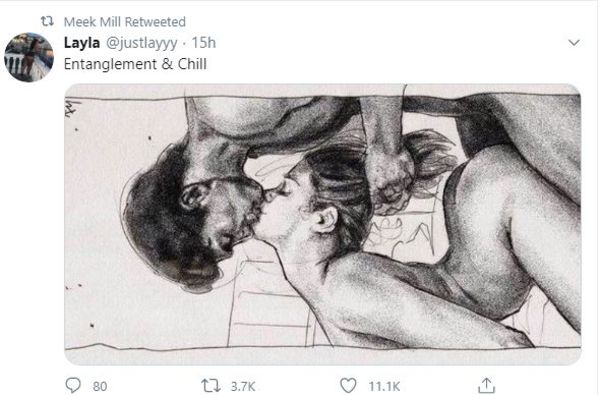The height and width of the screenshot is (395, 600).
Task: Click the reply count 80
Action: tap(99, 386)
